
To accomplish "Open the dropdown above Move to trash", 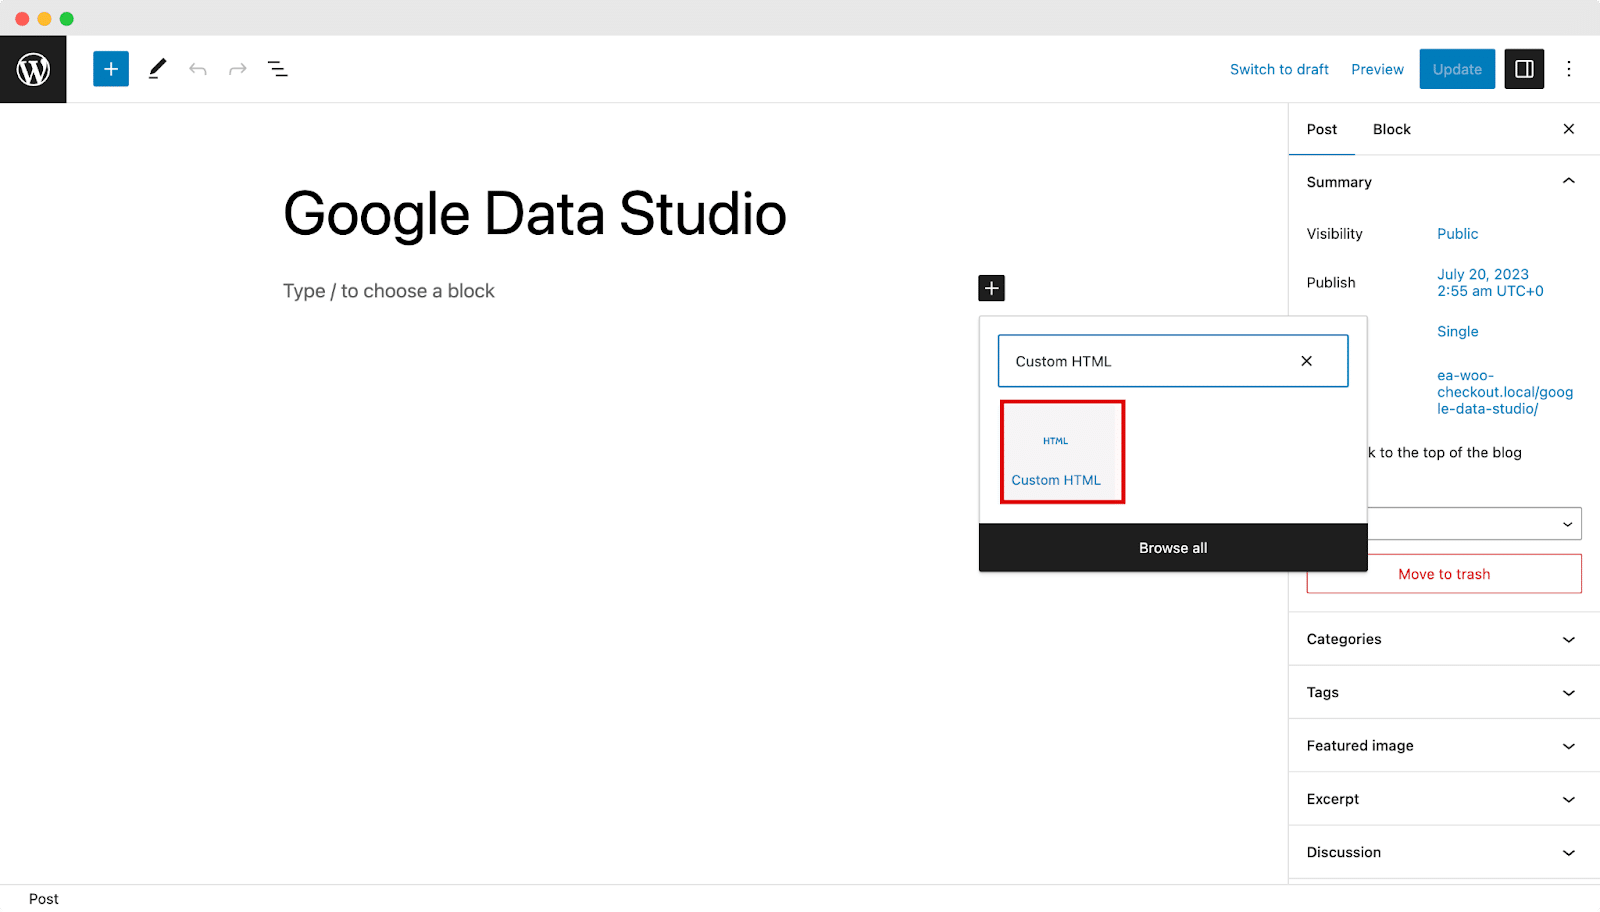I will [1474, 524].
